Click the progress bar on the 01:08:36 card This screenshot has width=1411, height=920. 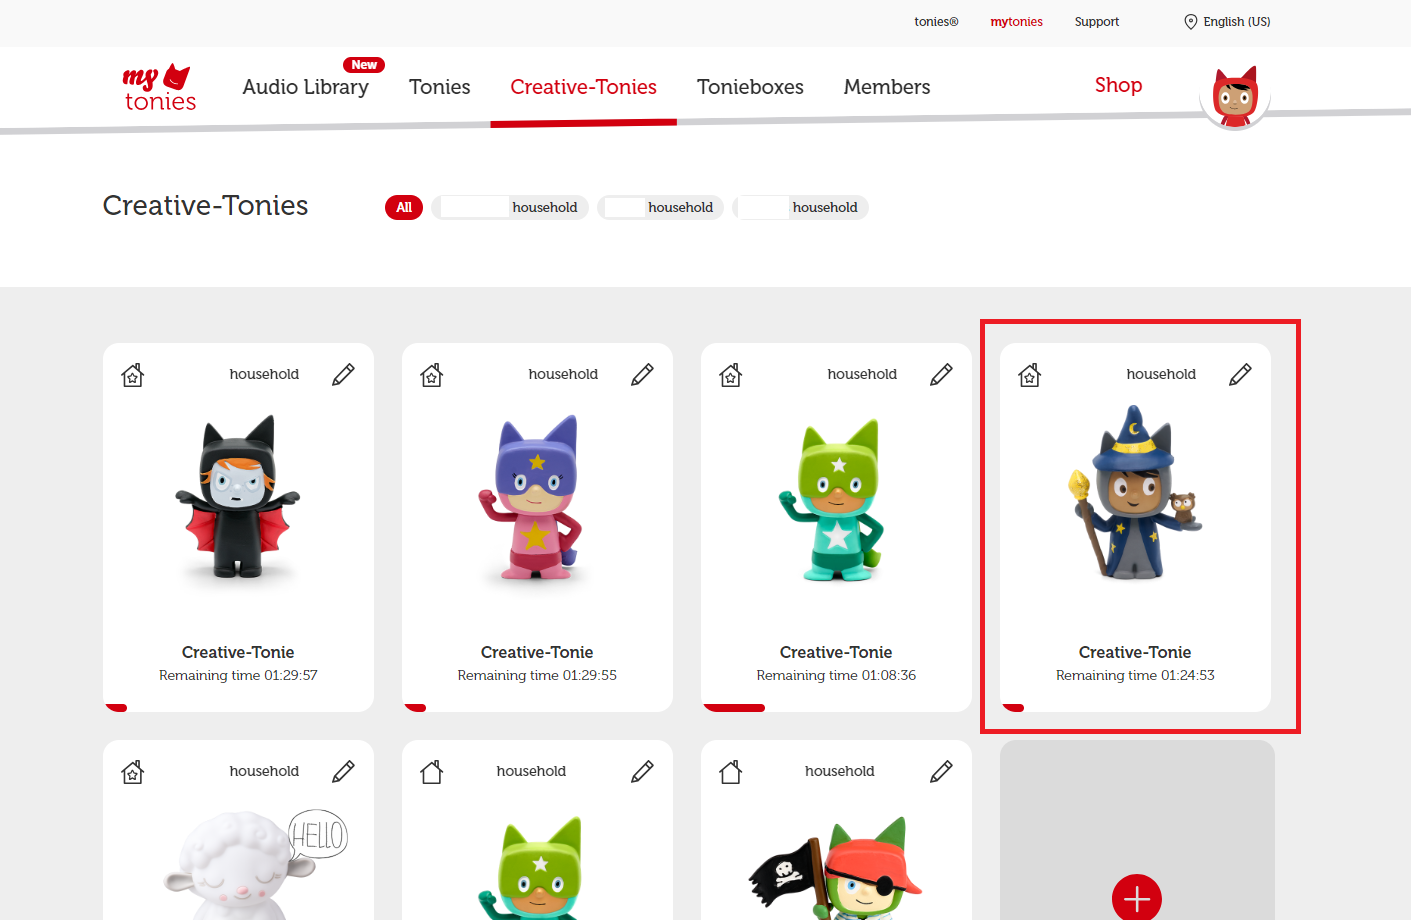coord(734,708)
